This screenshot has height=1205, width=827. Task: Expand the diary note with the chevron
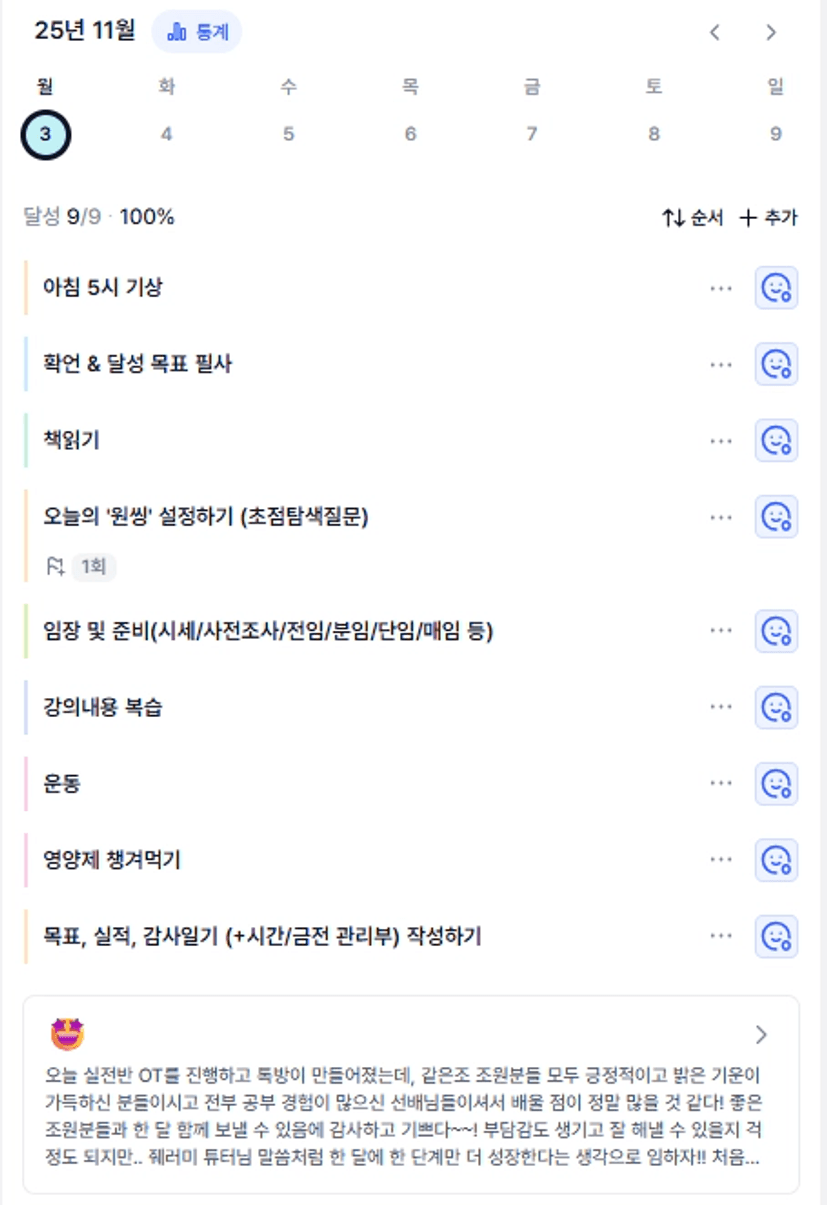tap(761, 1034)
